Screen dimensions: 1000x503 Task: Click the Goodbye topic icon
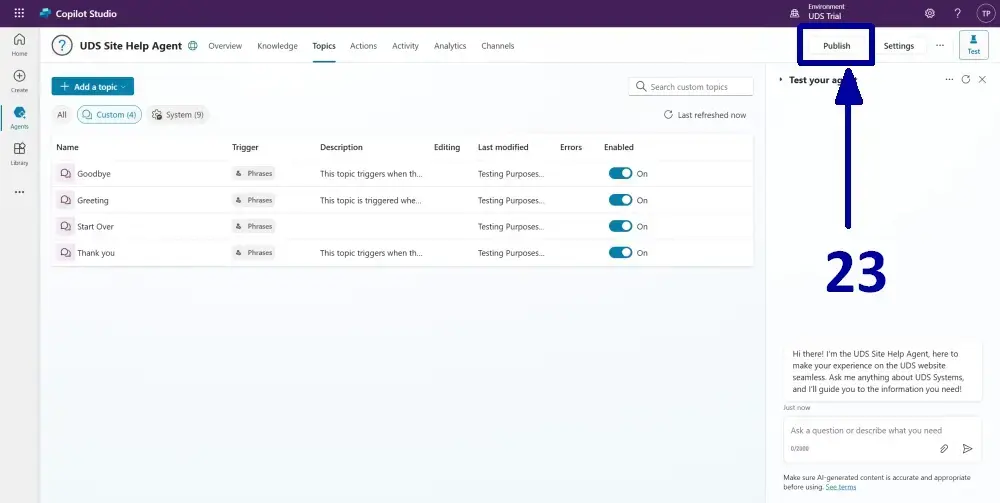point(65,173)
